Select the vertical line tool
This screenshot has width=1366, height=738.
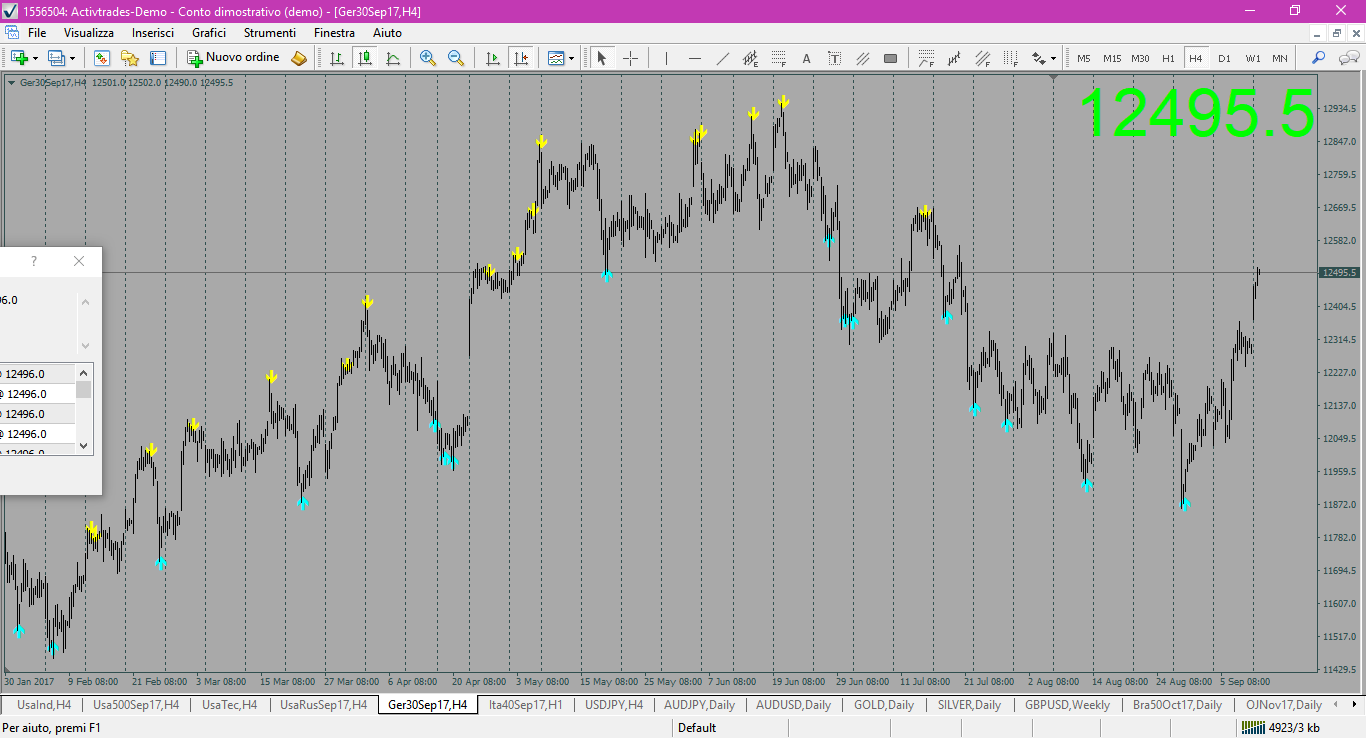coord(666,58)
